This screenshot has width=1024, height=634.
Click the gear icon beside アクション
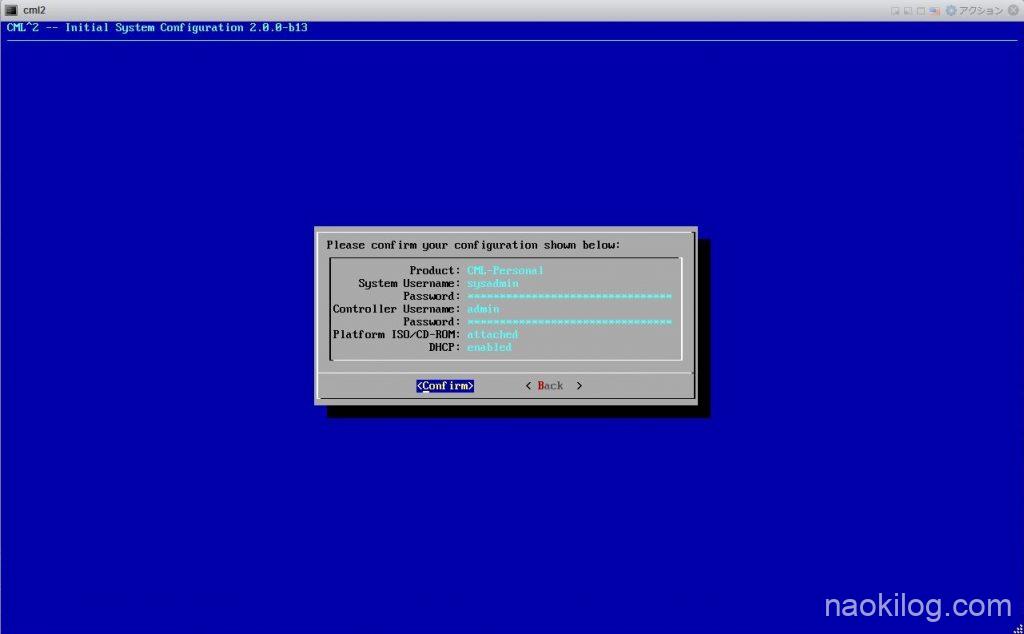click(951, 10)
